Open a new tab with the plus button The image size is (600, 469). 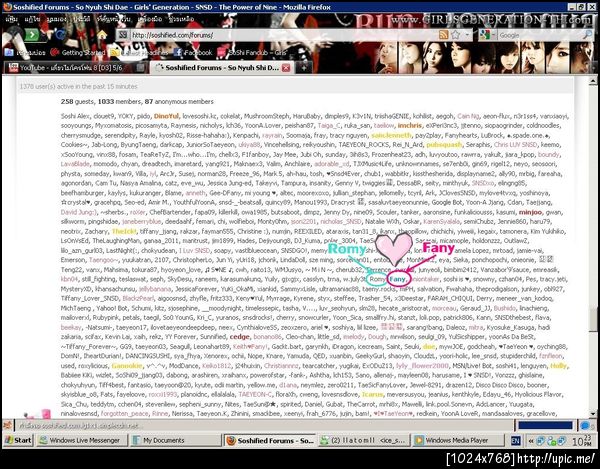coord(303,68)
